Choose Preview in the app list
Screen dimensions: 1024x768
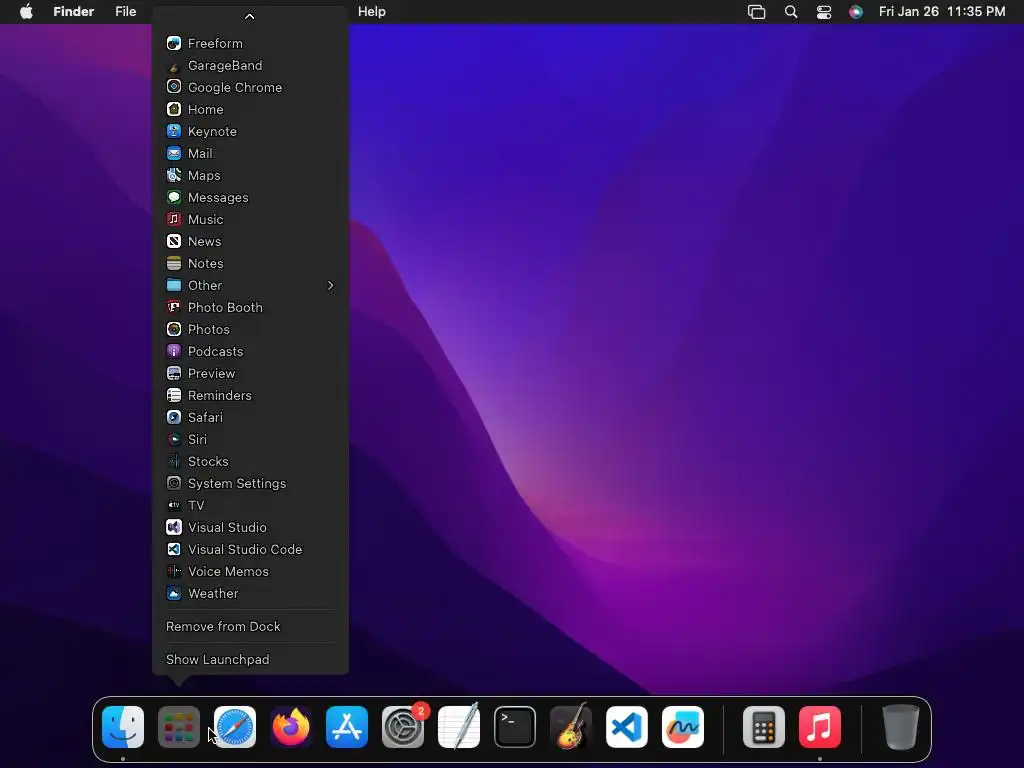point(250,373)
